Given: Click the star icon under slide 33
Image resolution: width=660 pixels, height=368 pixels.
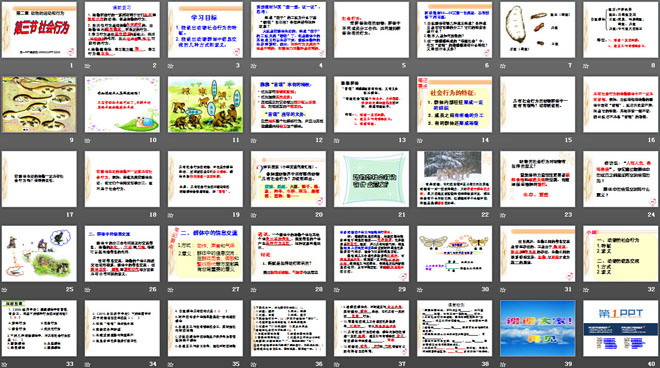Looking at the screenshot, I should coord(4,364).
